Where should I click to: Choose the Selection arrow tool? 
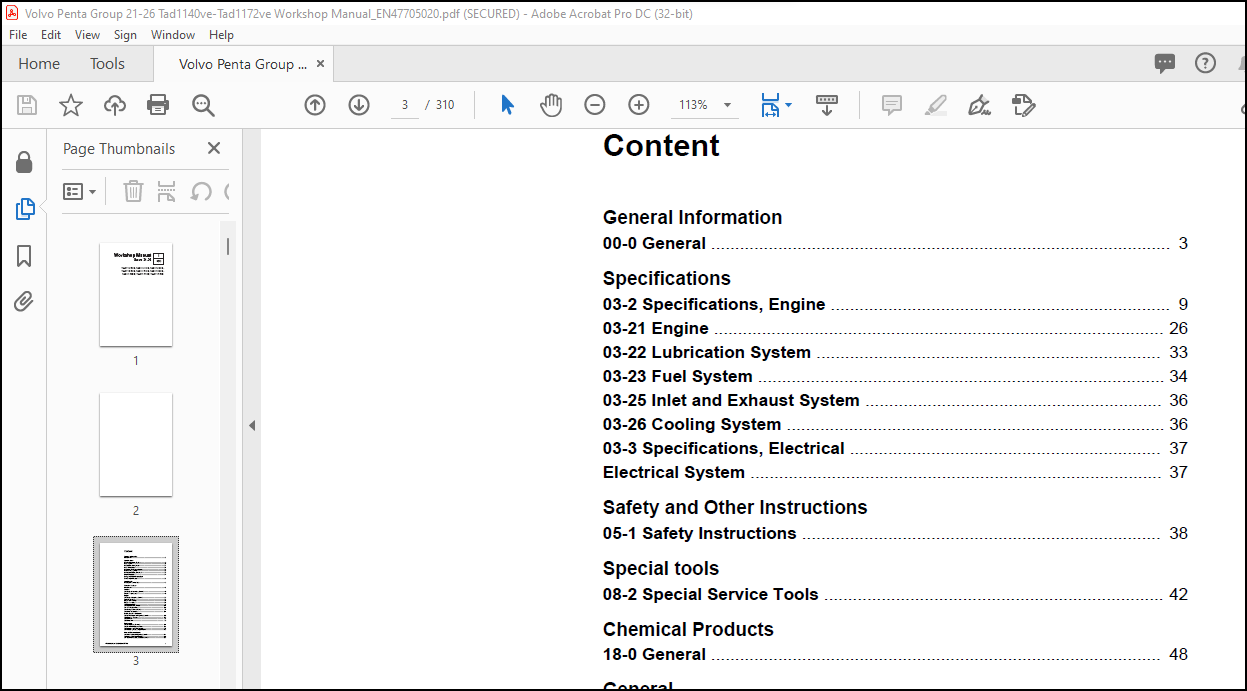click(x=507, y=105)
